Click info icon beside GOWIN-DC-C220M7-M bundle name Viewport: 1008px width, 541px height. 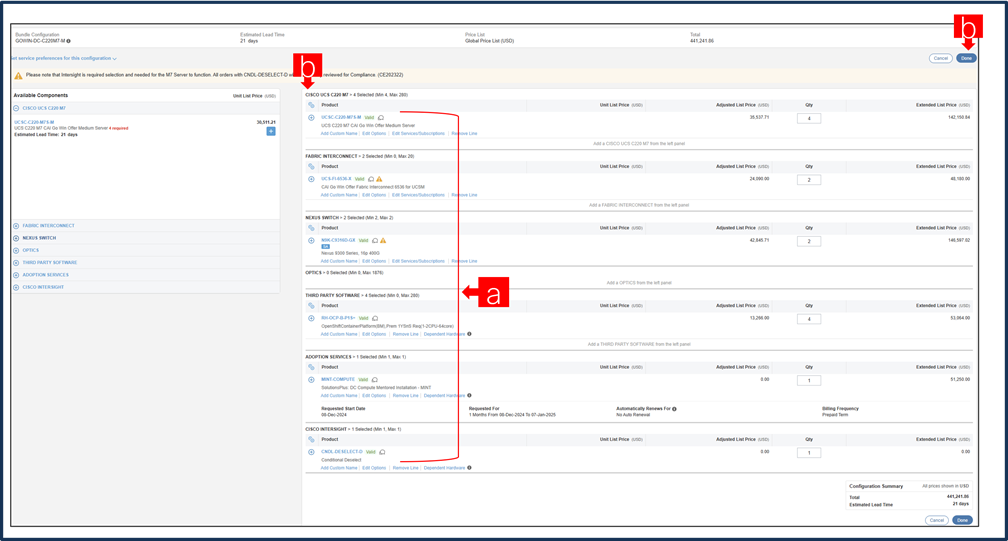[69, 41]
